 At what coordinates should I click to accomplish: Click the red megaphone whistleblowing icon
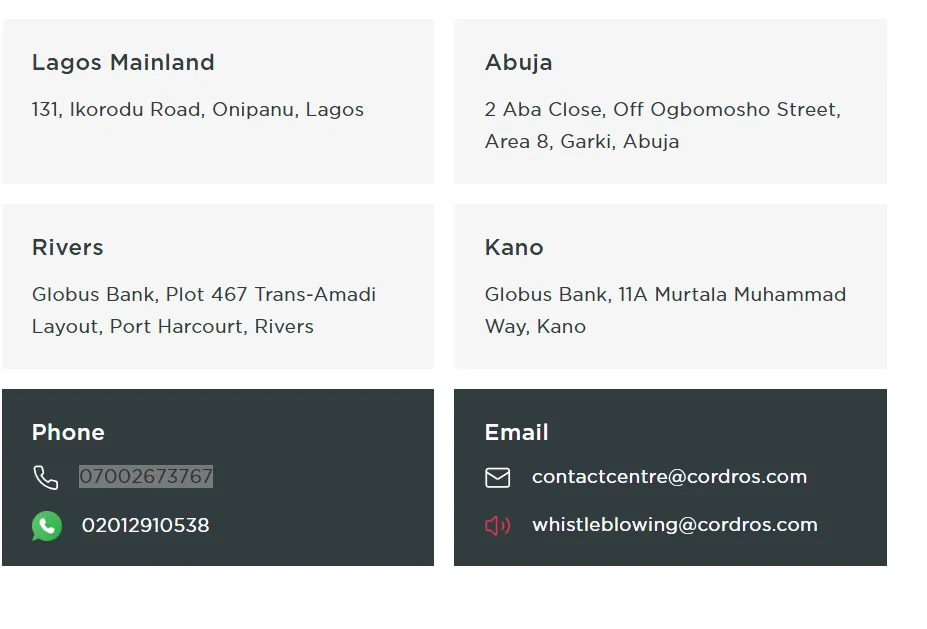click(x=497, y=526)
